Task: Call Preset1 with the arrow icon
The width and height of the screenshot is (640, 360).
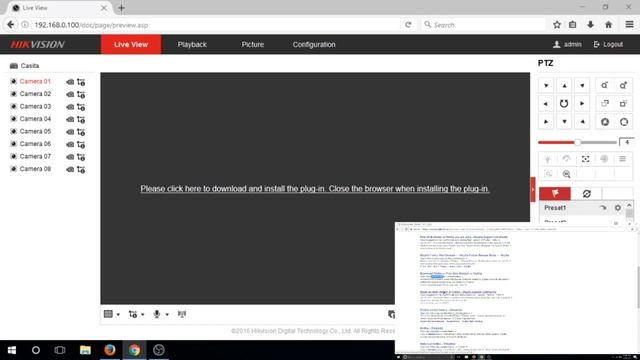Action: [x=603, y=208]
